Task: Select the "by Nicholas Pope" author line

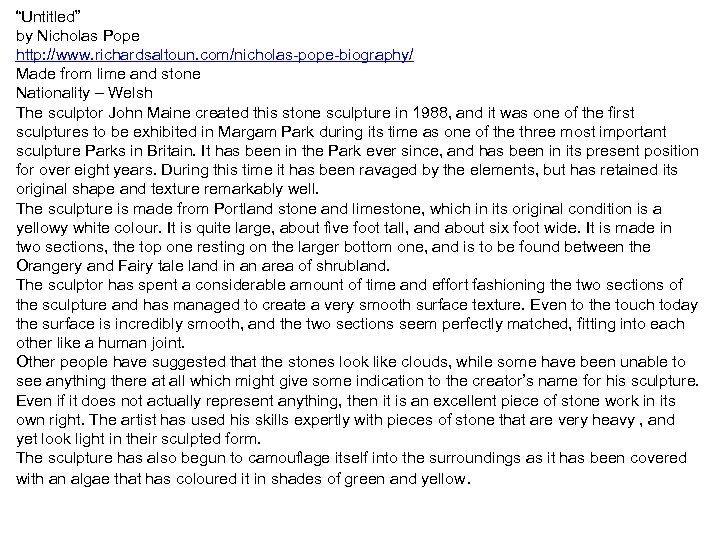Action: click(78, 35)
